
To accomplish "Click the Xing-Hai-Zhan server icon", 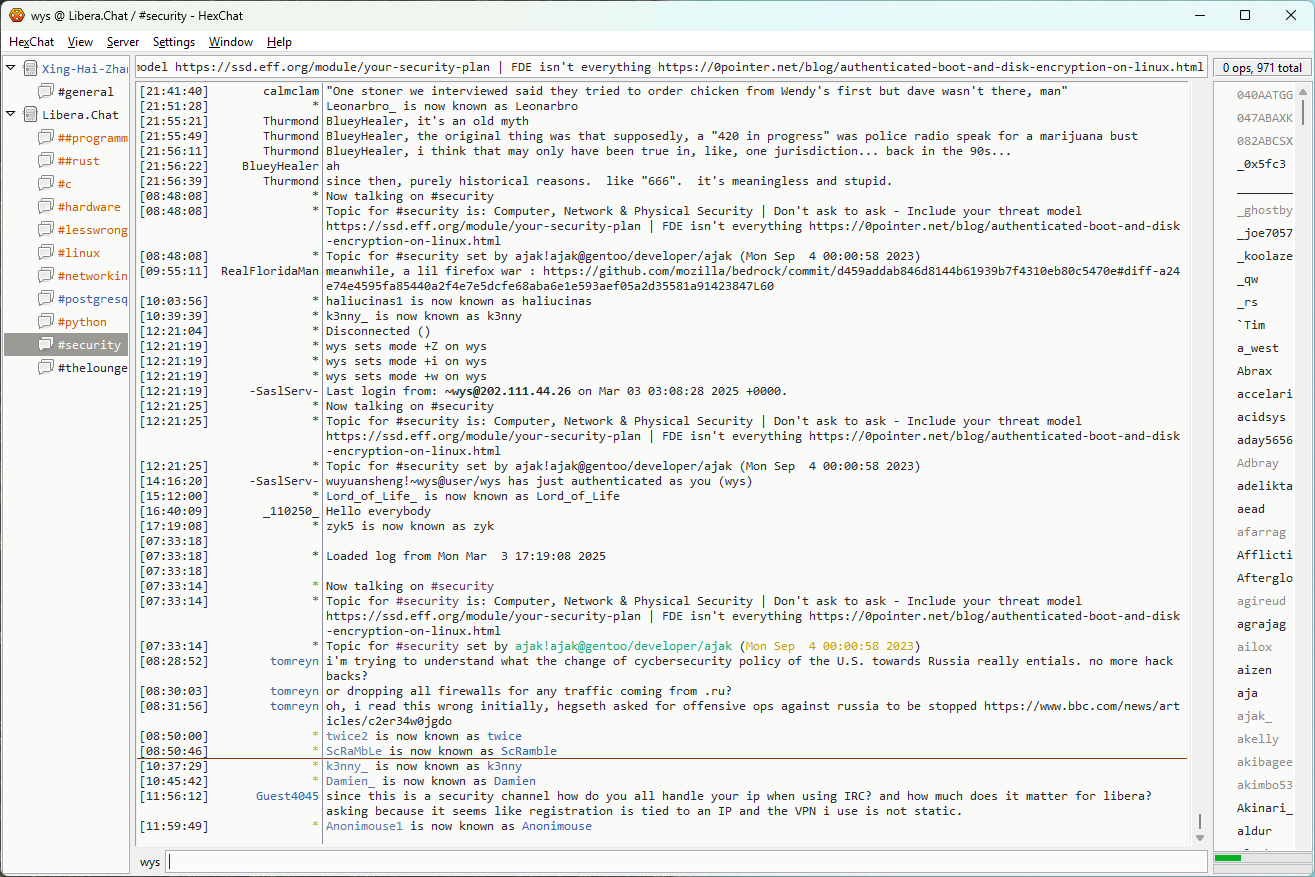I will click(30, 69).
